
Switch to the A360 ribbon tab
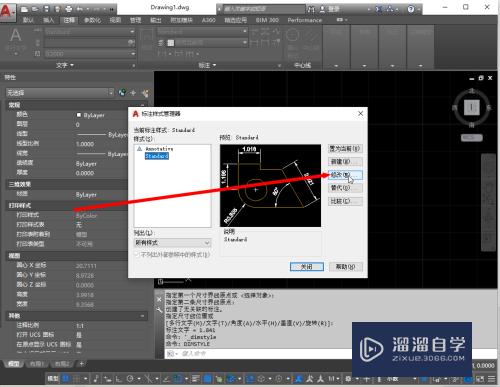(x=209, y=20)
